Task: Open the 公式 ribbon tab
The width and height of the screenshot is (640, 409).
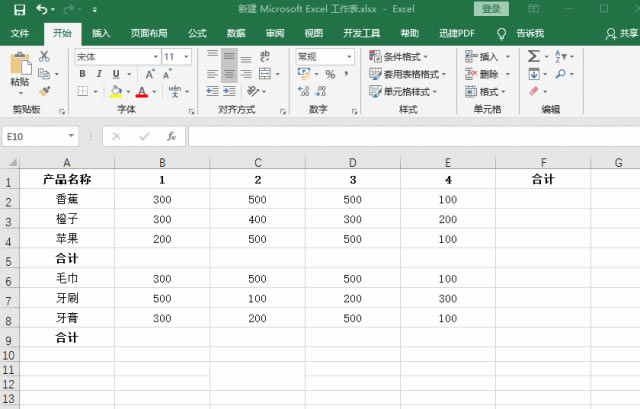Action: click(x=197, y=33)
